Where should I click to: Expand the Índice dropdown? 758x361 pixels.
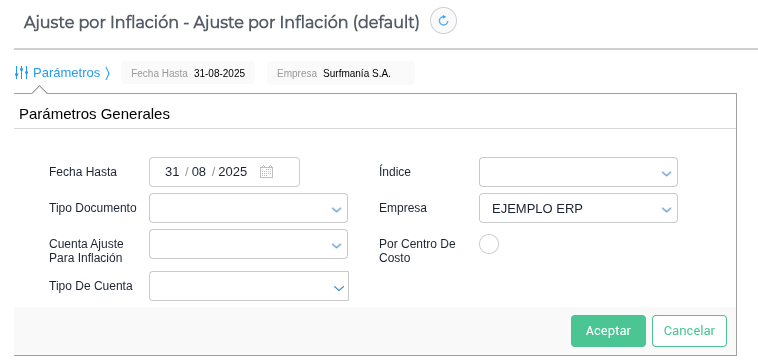(x=578, y=172)
